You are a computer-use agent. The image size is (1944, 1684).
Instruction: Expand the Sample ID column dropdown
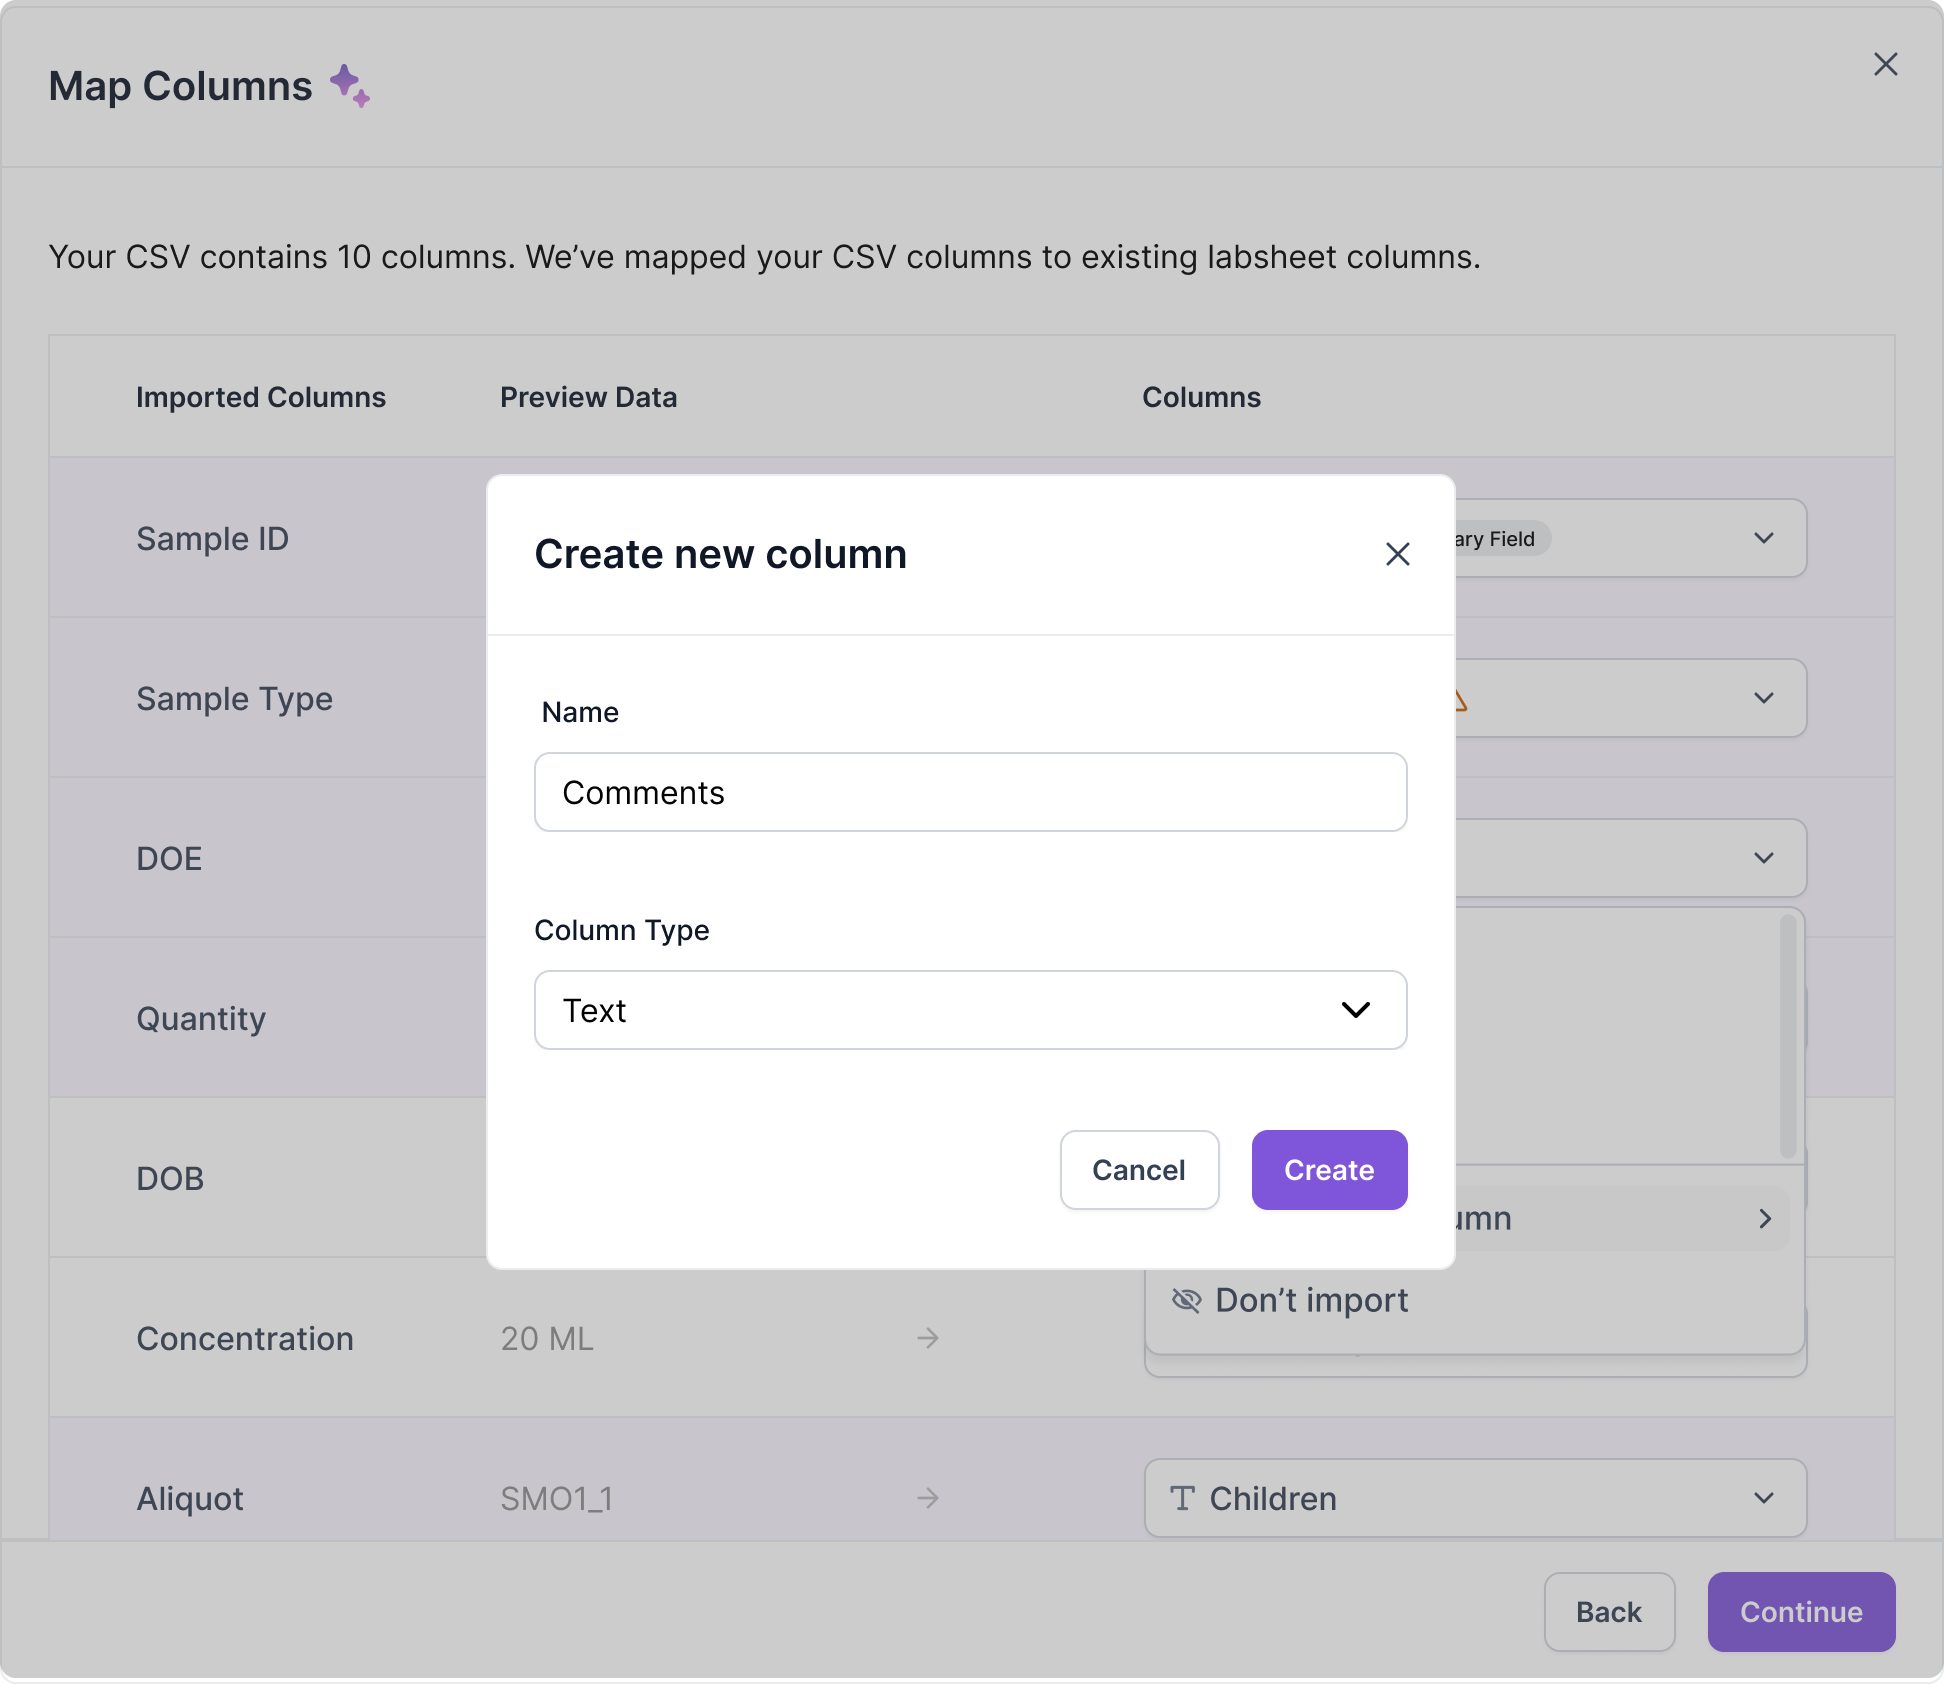[x=1764, y=538]
